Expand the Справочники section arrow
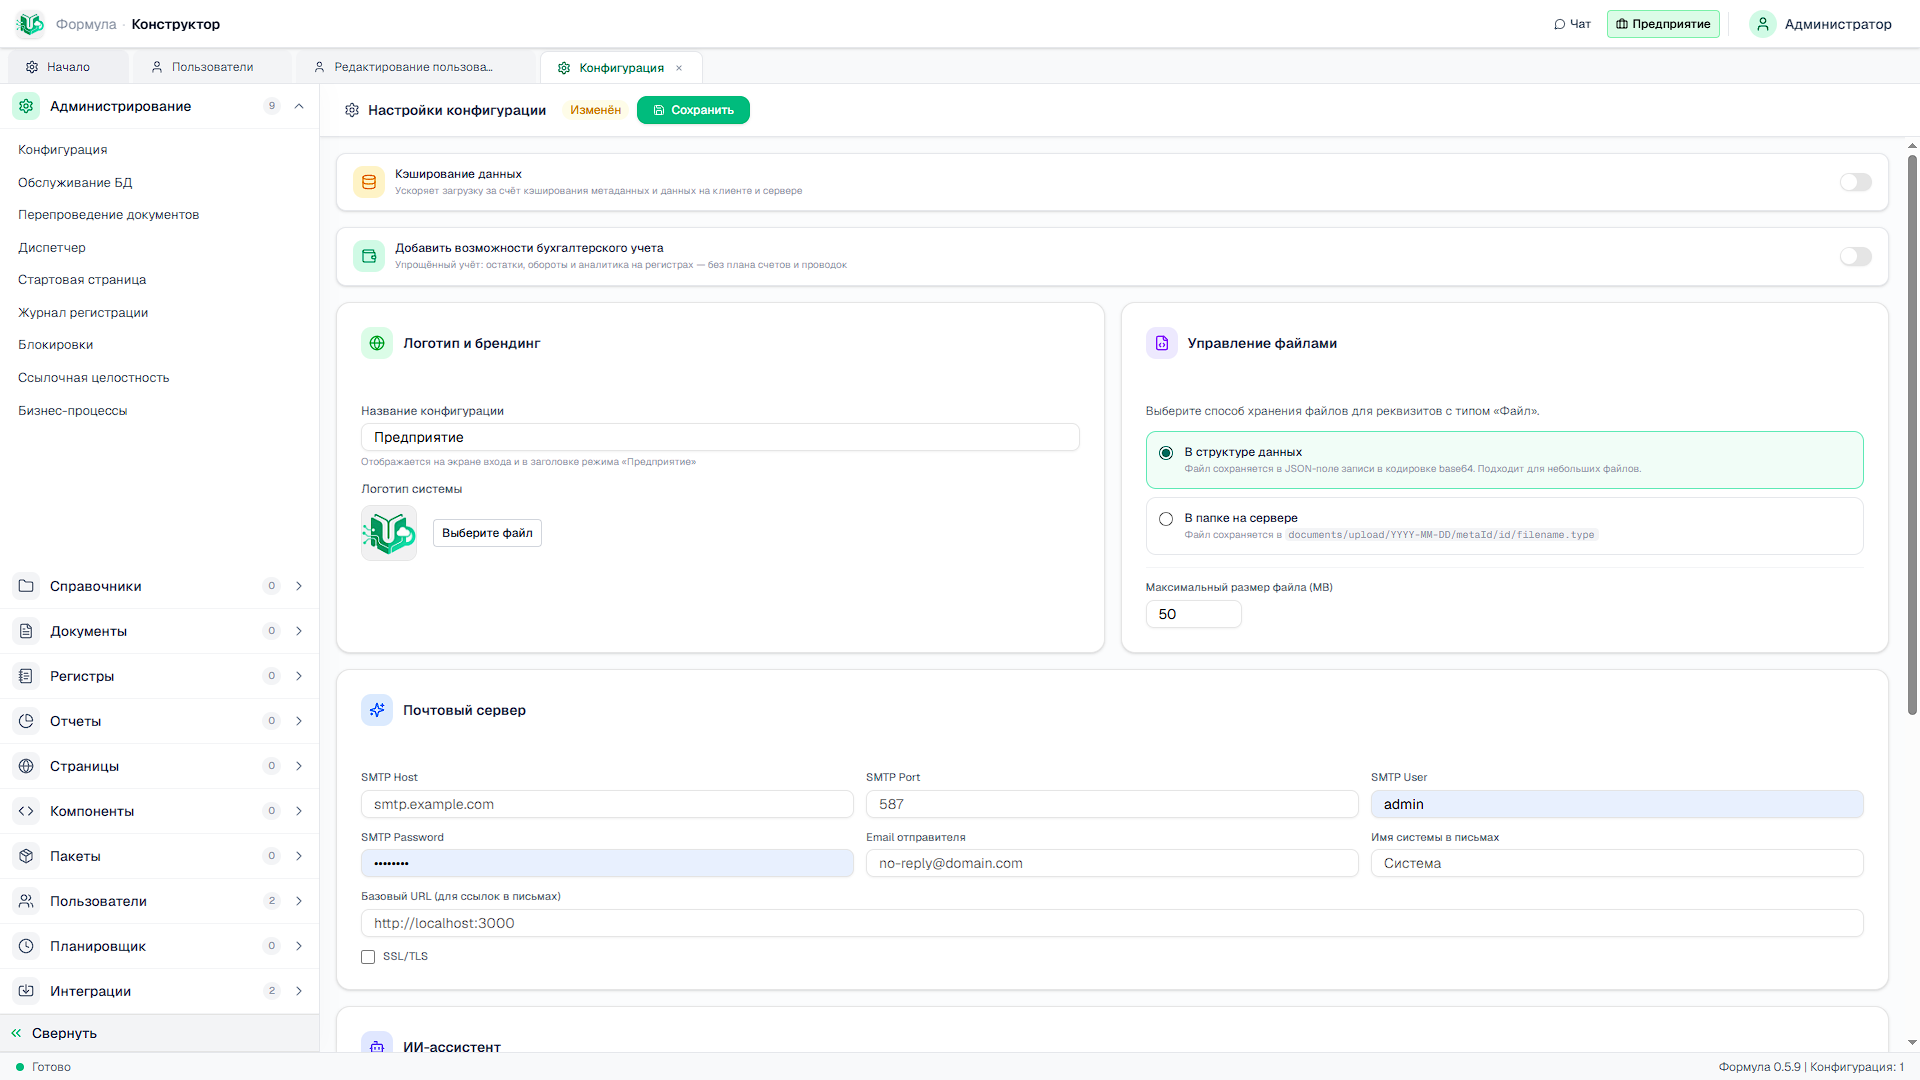Screen dimensions: 1920x1080 pos(299,586)
